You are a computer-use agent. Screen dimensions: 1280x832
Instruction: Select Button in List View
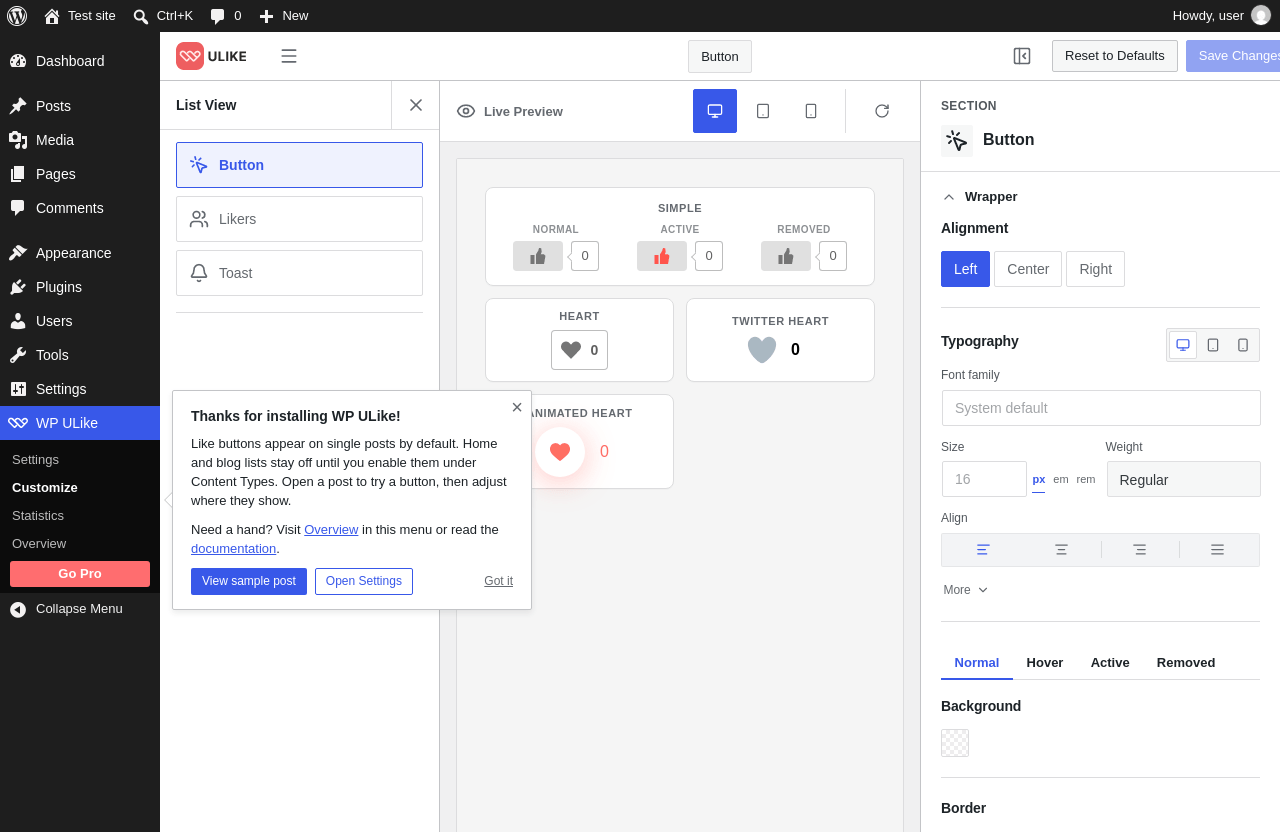299,165
